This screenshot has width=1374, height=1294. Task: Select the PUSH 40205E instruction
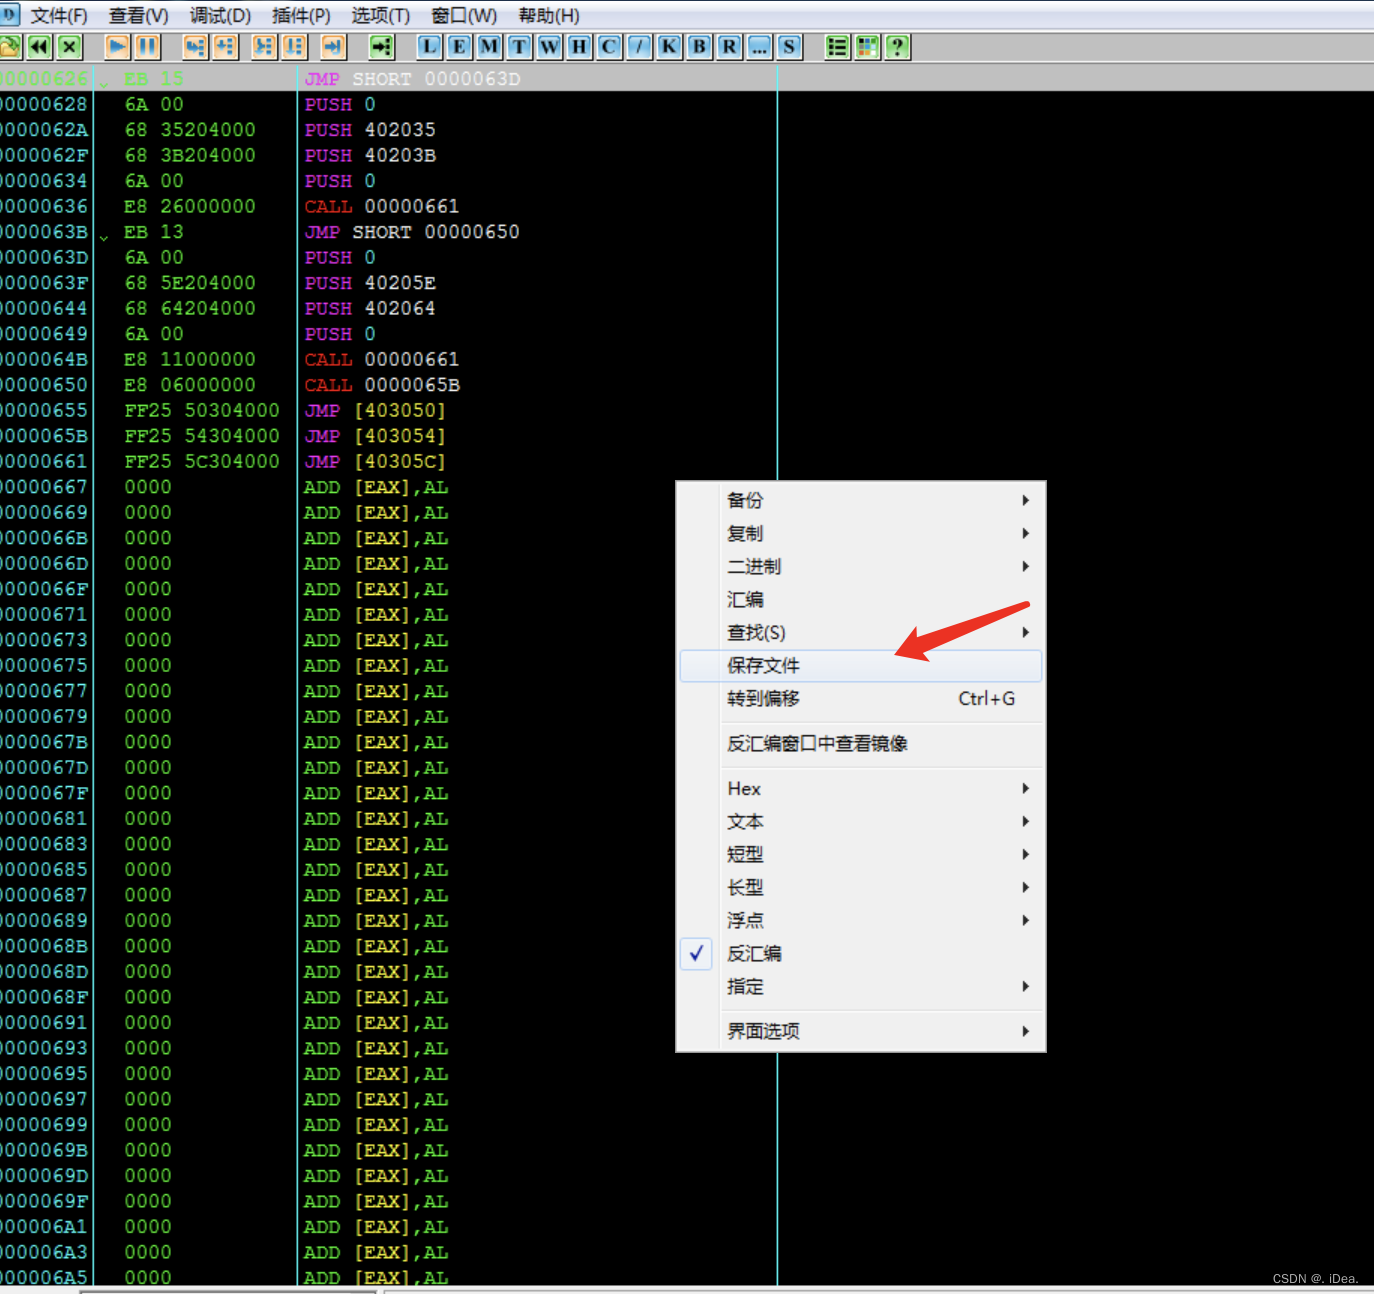pos(370,283)
